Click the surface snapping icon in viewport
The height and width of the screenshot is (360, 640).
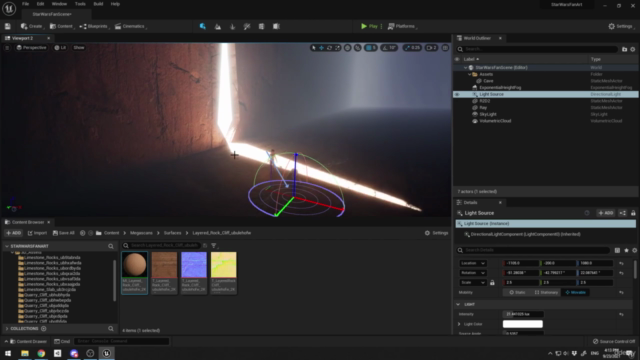358,48
